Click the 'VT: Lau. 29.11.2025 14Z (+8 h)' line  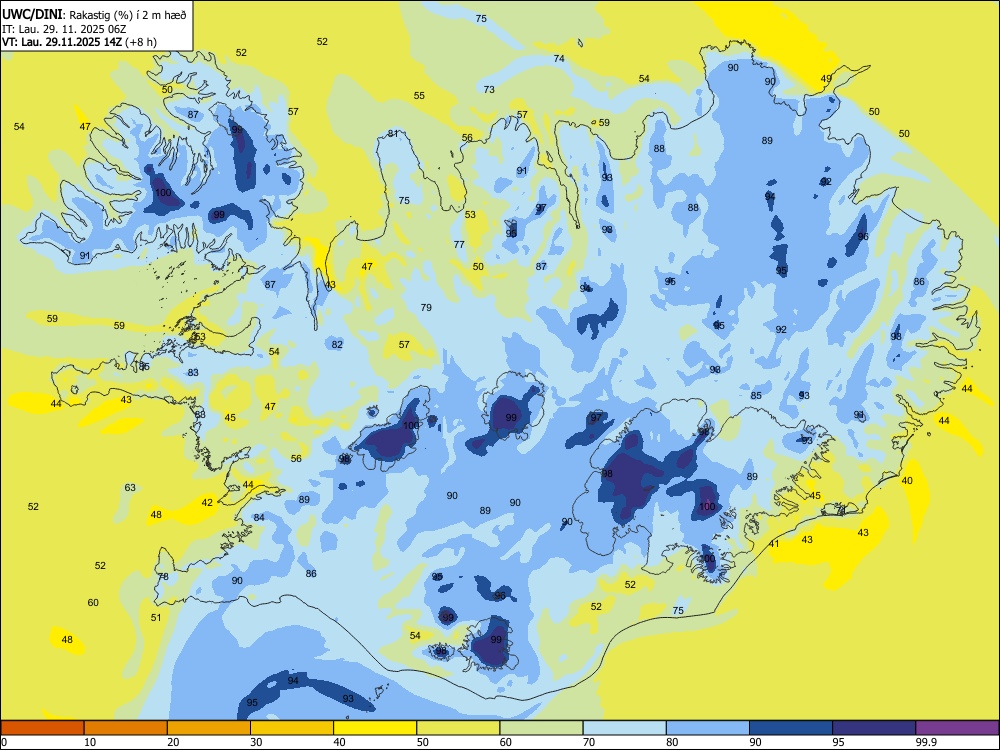point(79,42)
